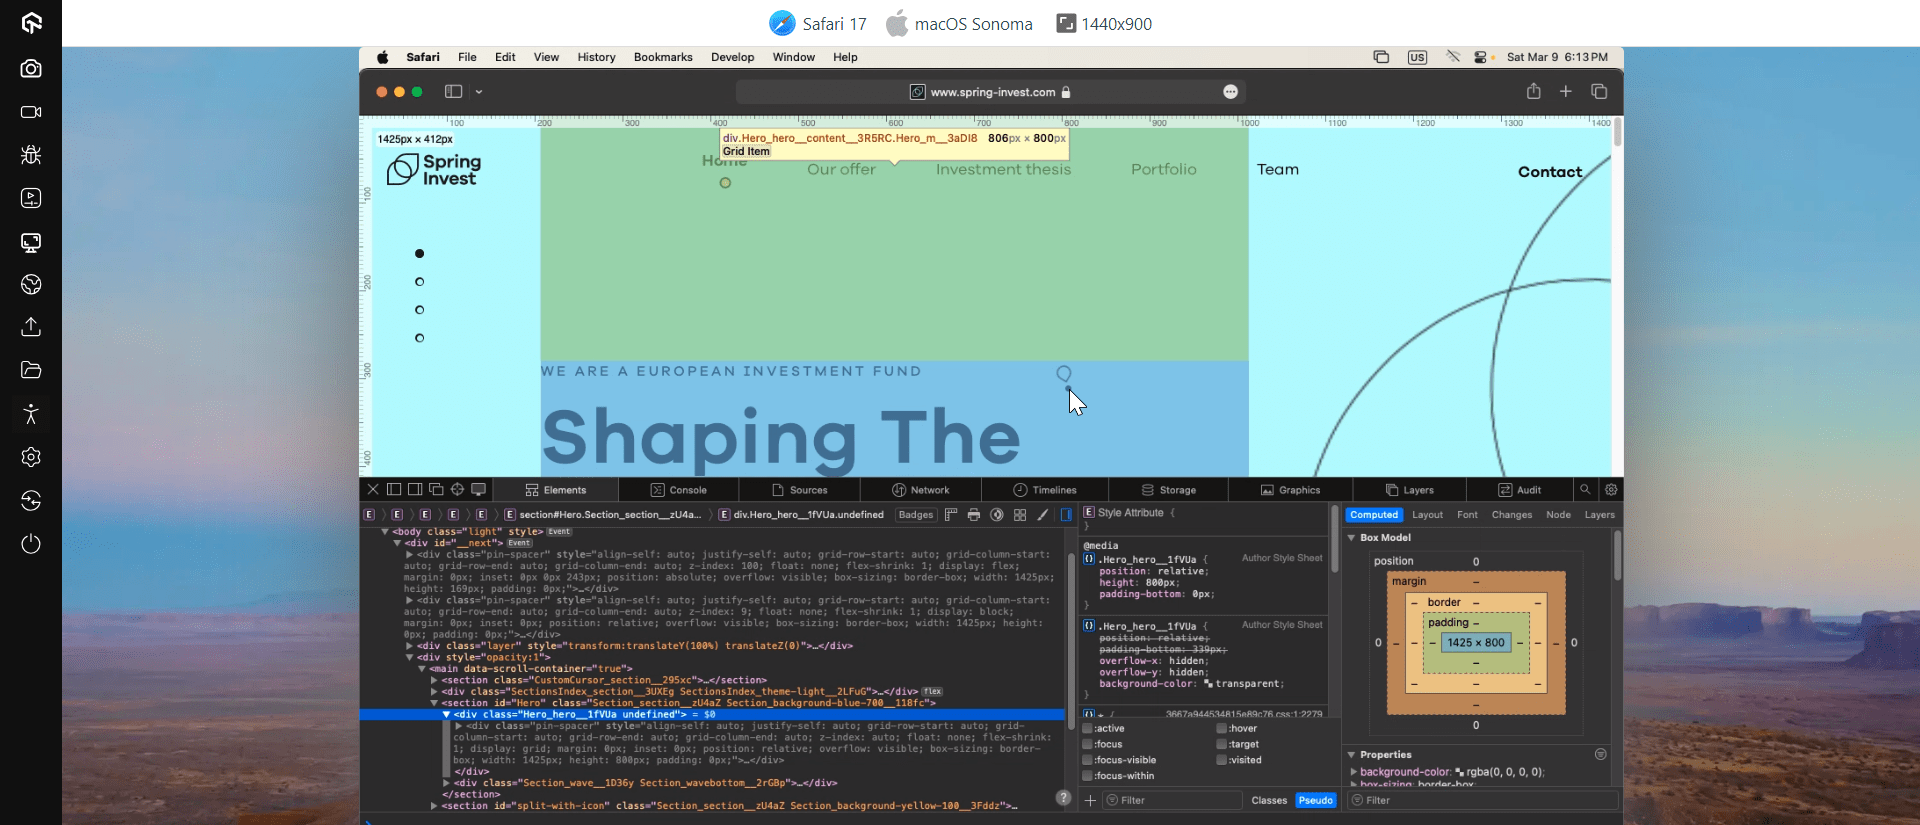
Task: Open the inspector search magnifier
Action: click(1585, 489)
